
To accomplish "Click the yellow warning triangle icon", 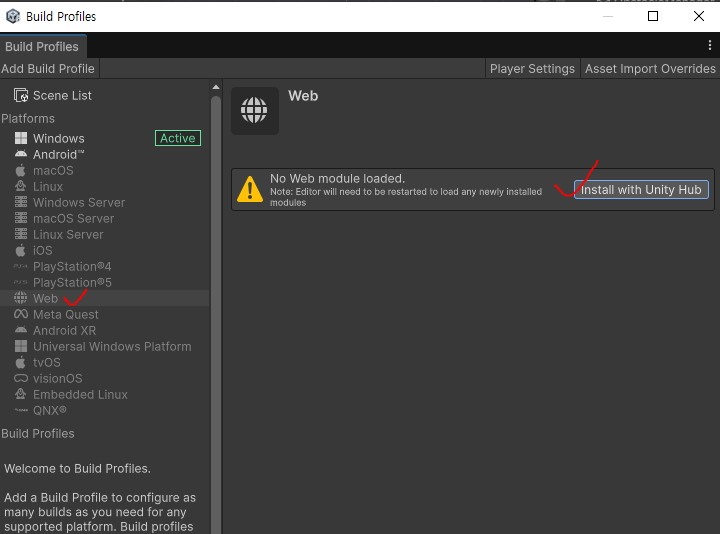I will point(250,189).
